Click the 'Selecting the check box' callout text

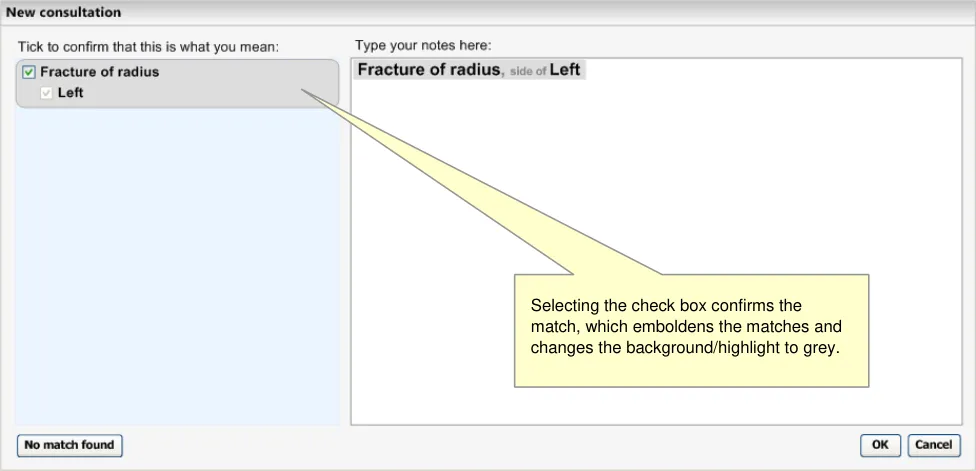(x=665, y=306)
